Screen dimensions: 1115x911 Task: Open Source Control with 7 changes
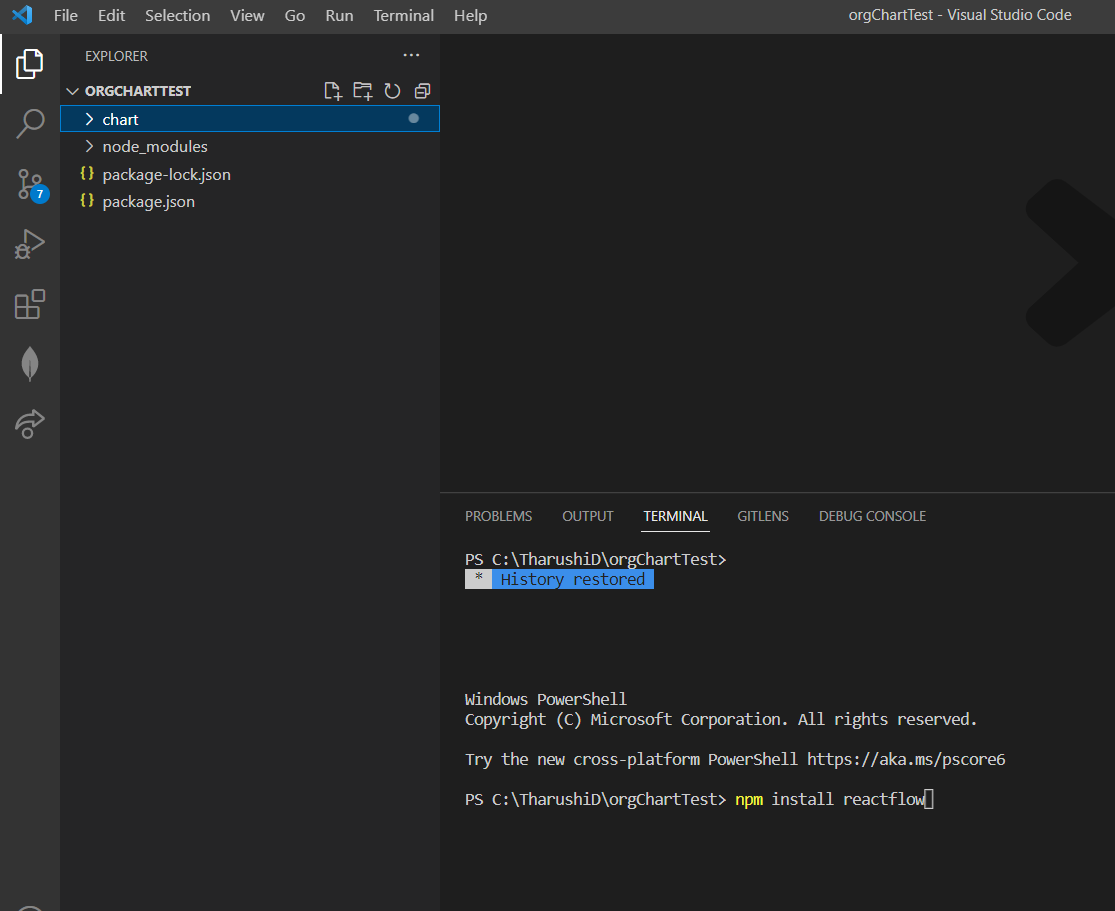31,185
